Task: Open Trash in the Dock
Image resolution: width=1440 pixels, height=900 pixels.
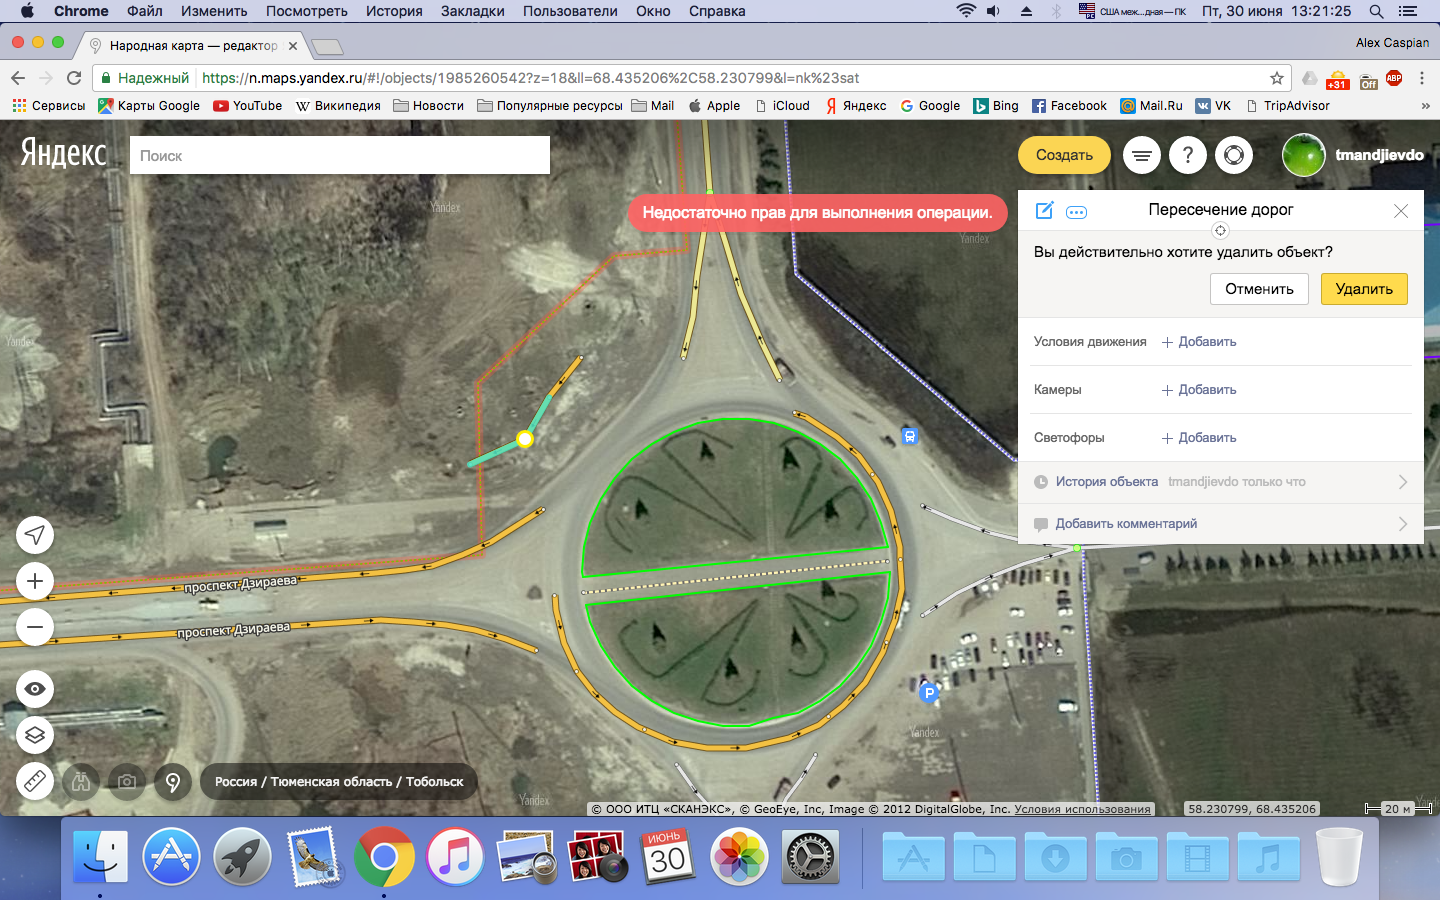Action: pos(1339,856)
